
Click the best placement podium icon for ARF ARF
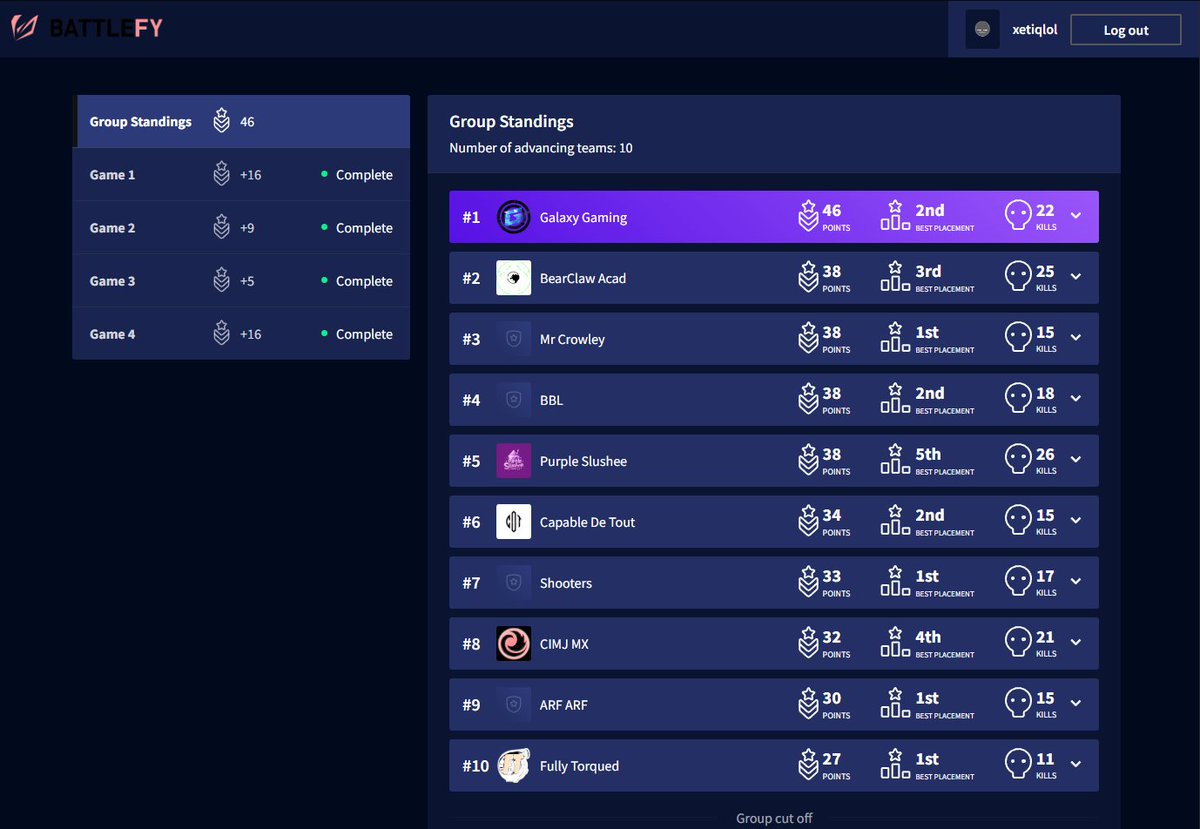[x=895, y=704]
